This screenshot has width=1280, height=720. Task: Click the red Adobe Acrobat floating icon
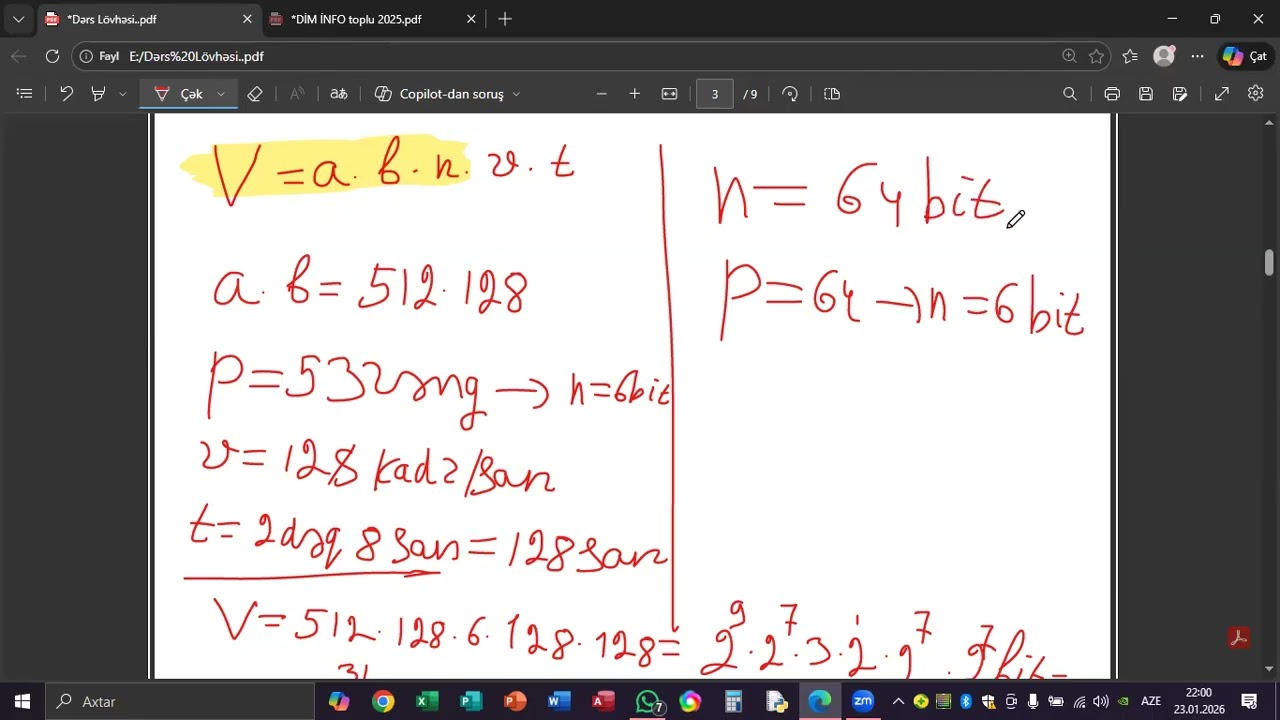point(1239,638)
